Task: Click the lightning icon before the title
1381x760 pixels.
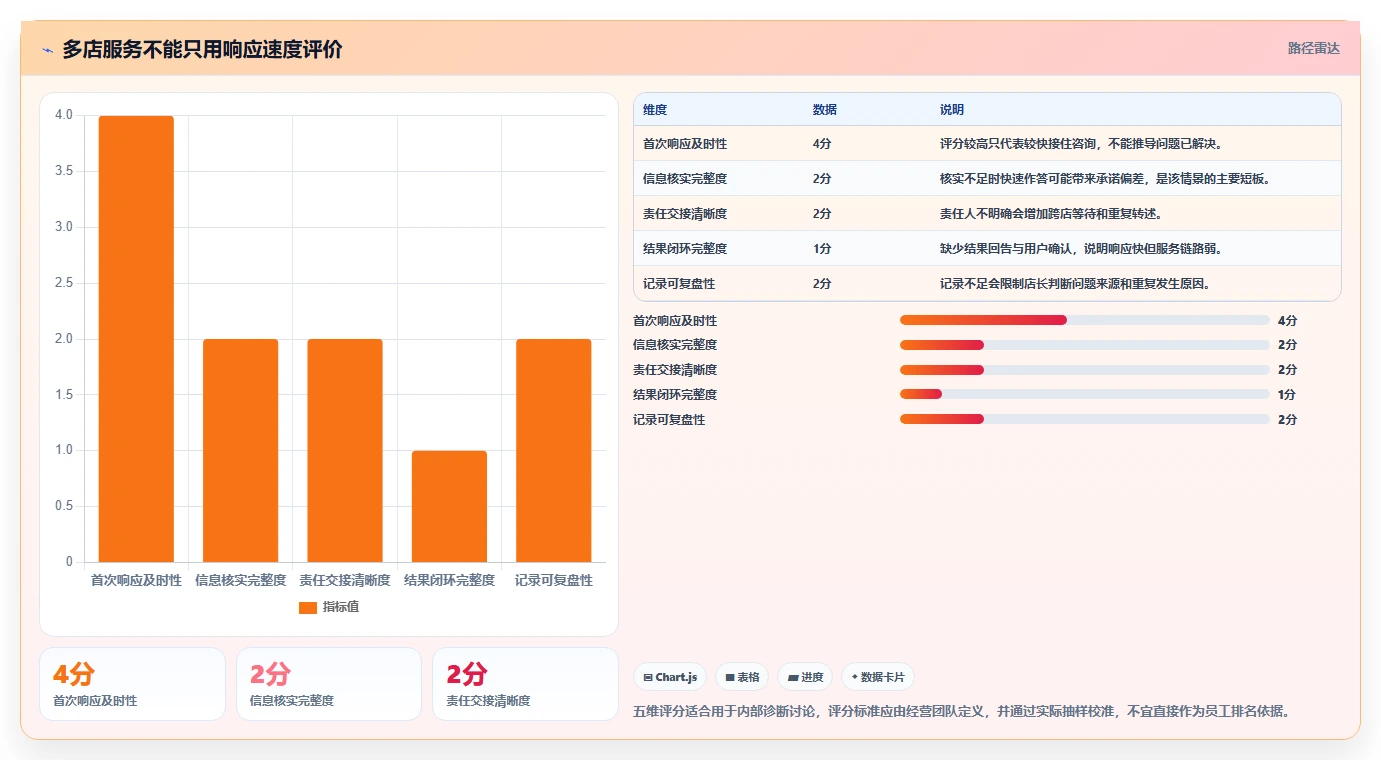Action: pyautogui.click(x=47, y=49)
